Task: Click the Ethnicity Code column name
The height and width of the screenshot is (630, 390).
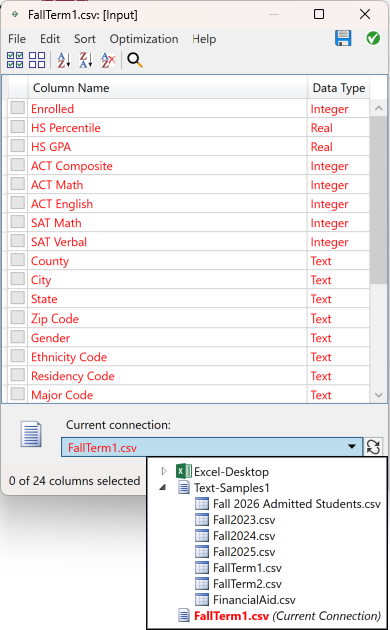Action: [69, 357]
